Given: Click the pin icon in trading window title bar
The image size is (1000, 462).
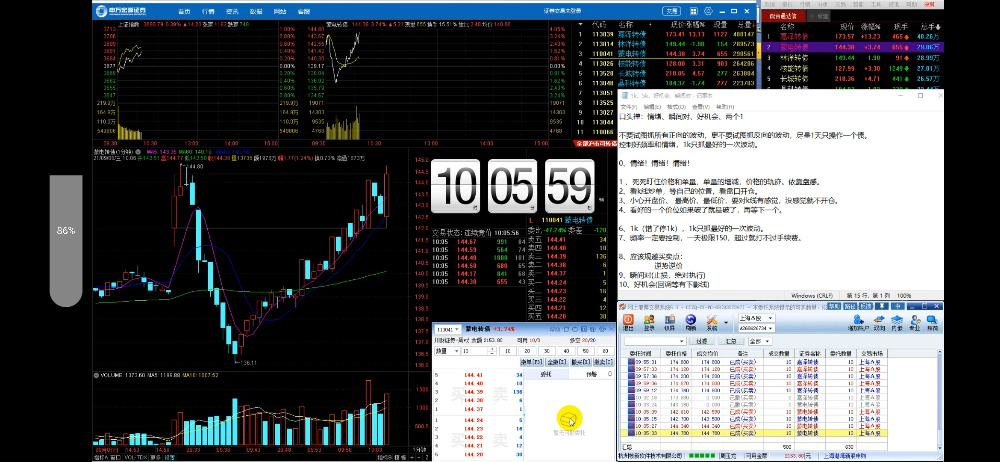Looking at the screenshot, I should [x=882, y=306].
